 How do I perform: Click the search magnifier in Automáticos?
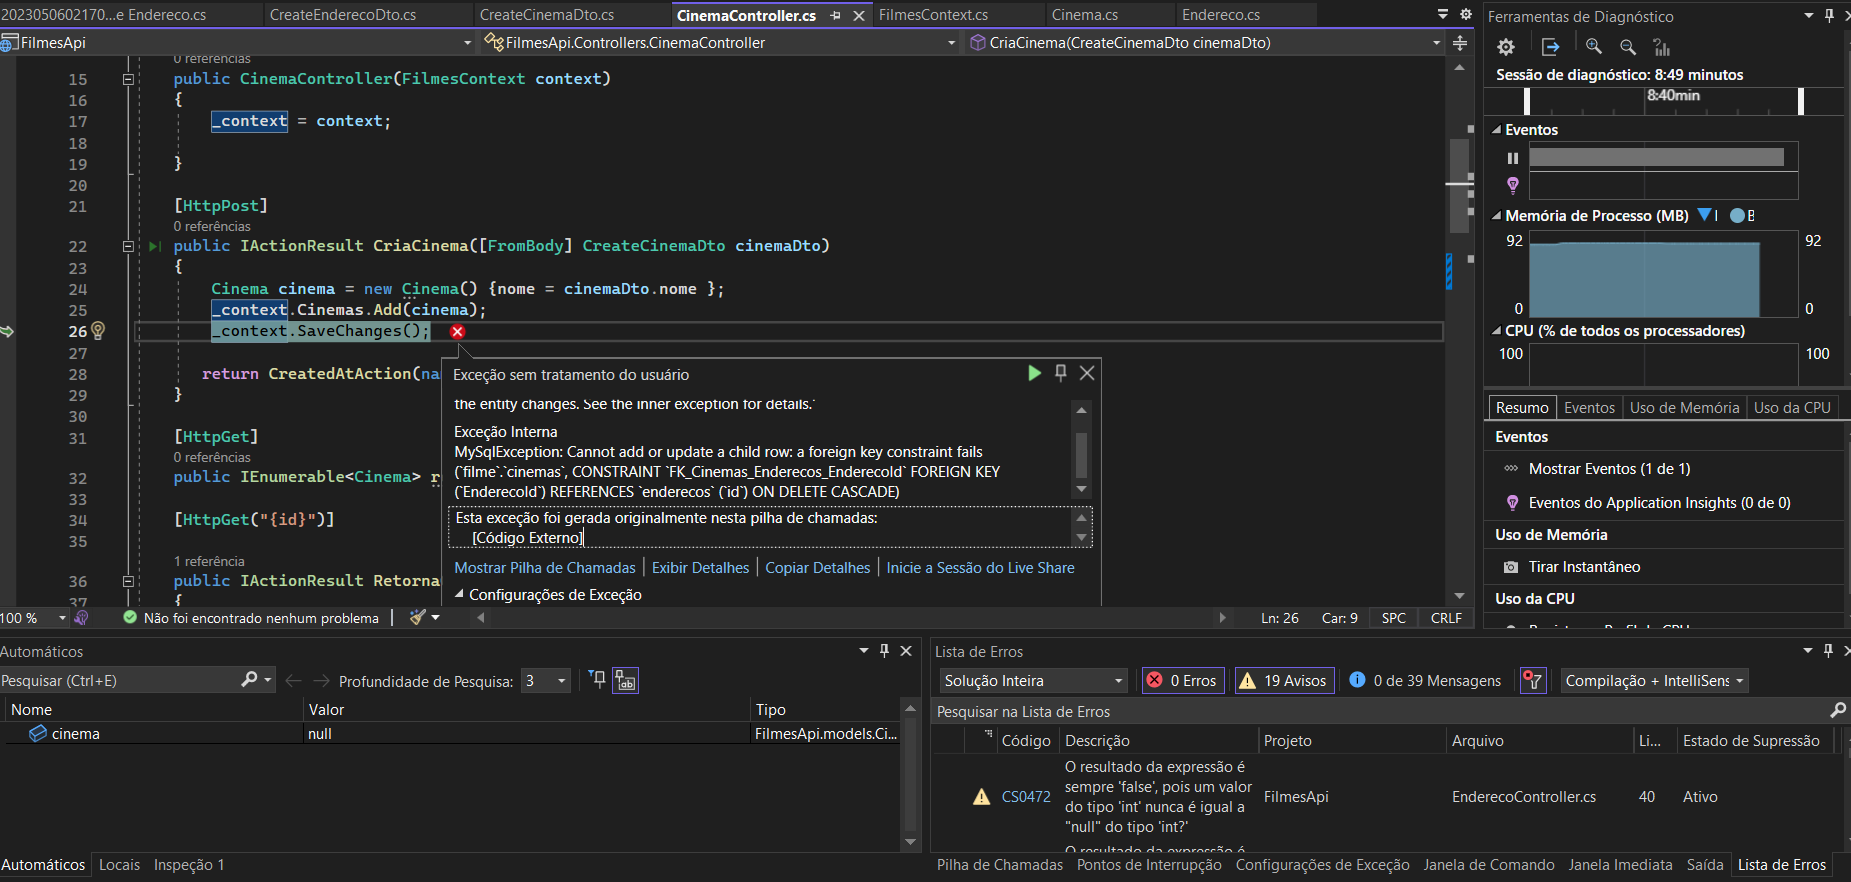(249, 680)
